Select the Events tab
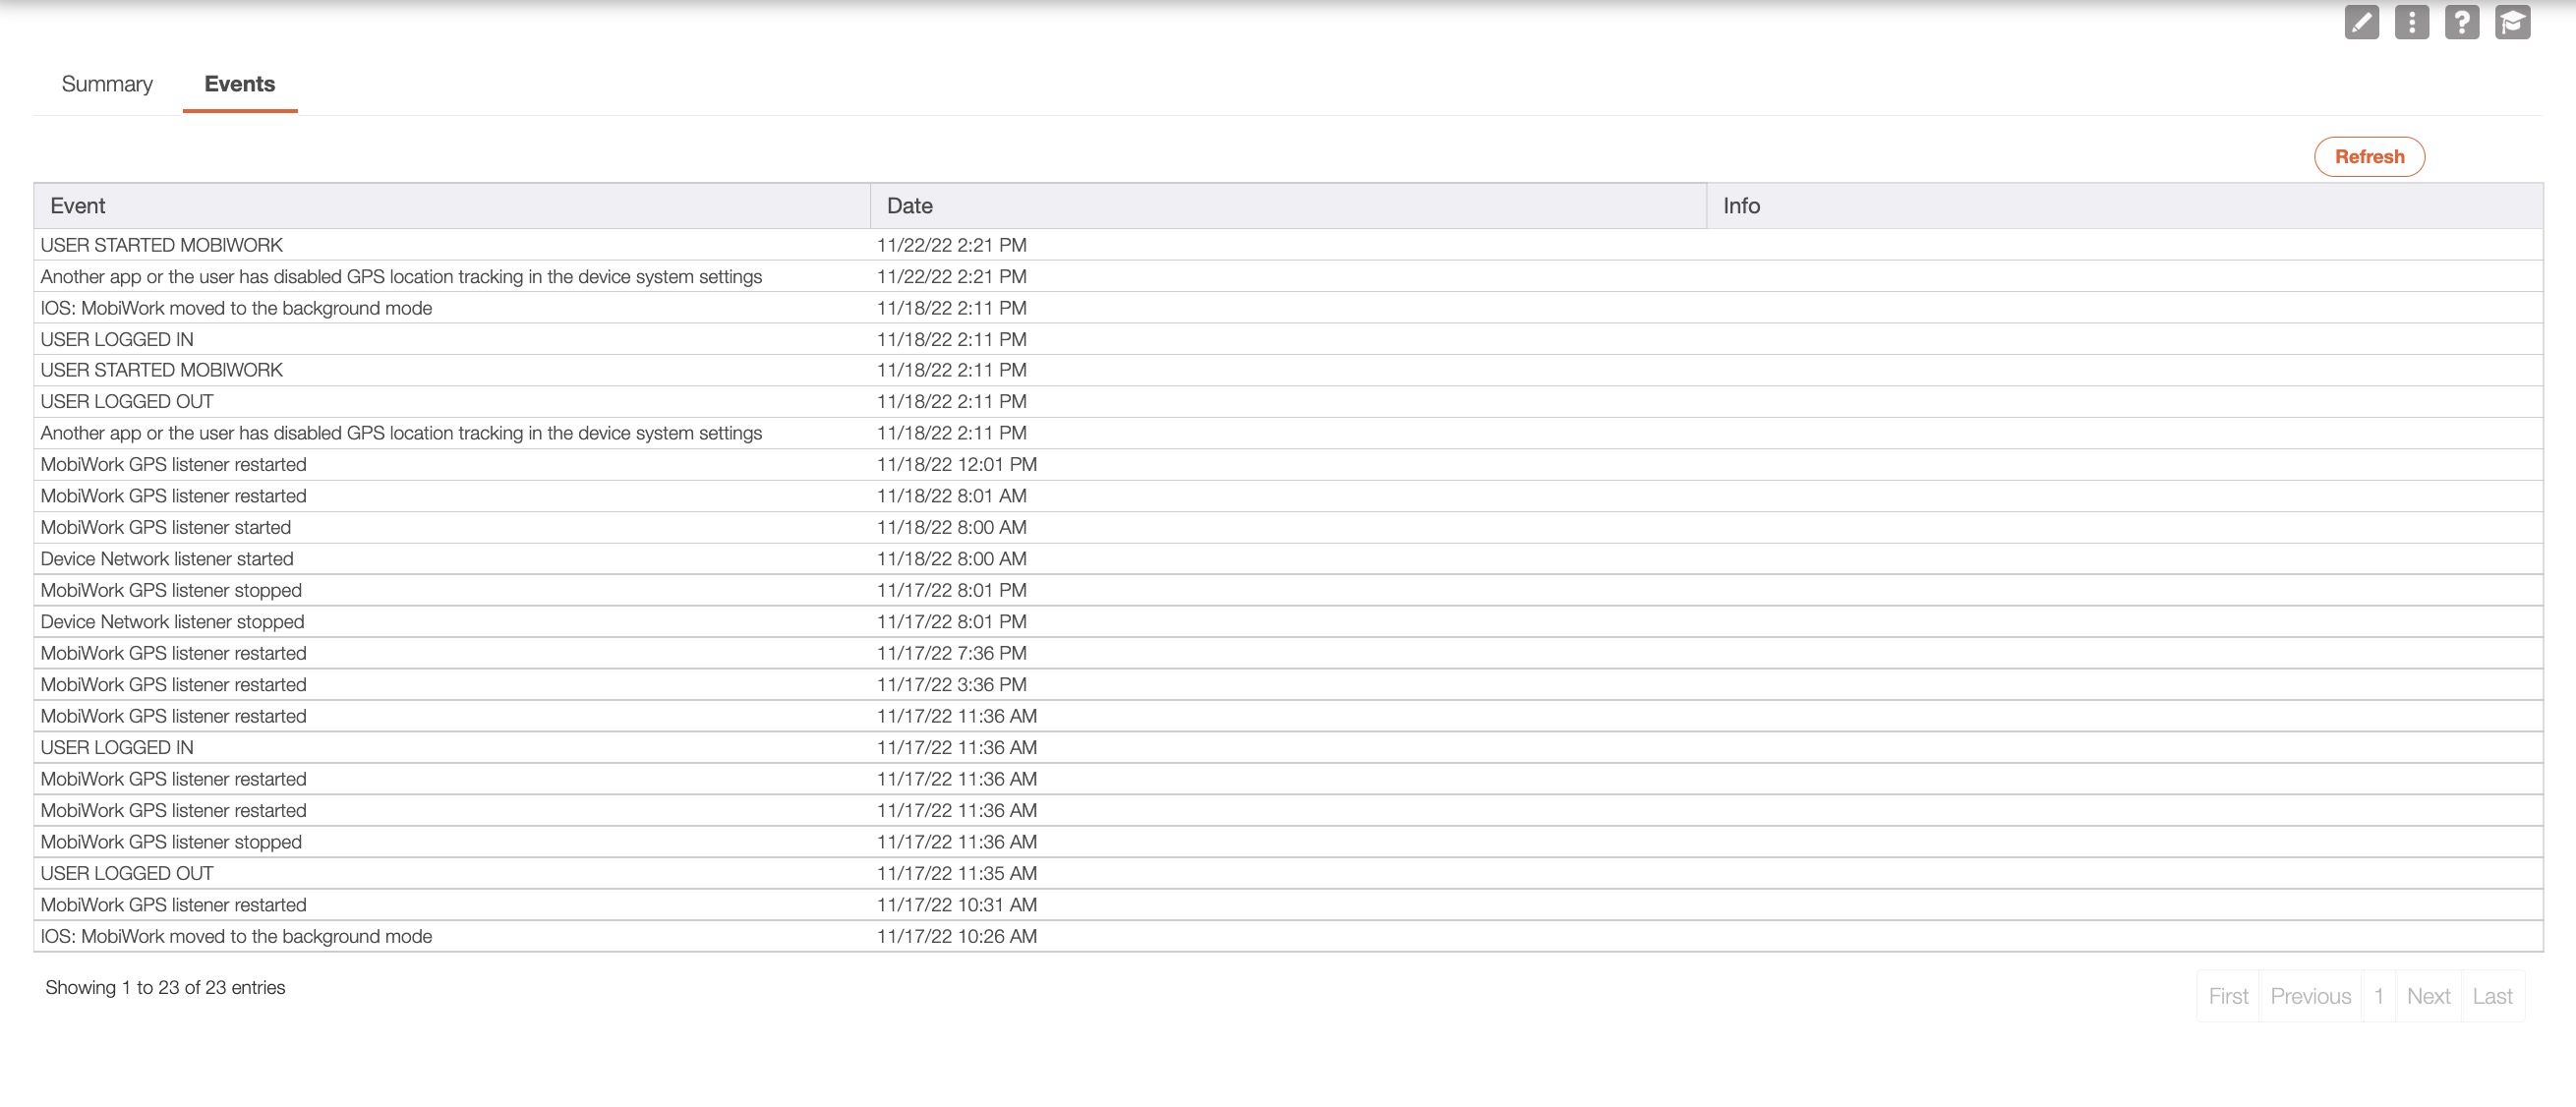The image size is (2576, 1107). (x=239, y=84)
